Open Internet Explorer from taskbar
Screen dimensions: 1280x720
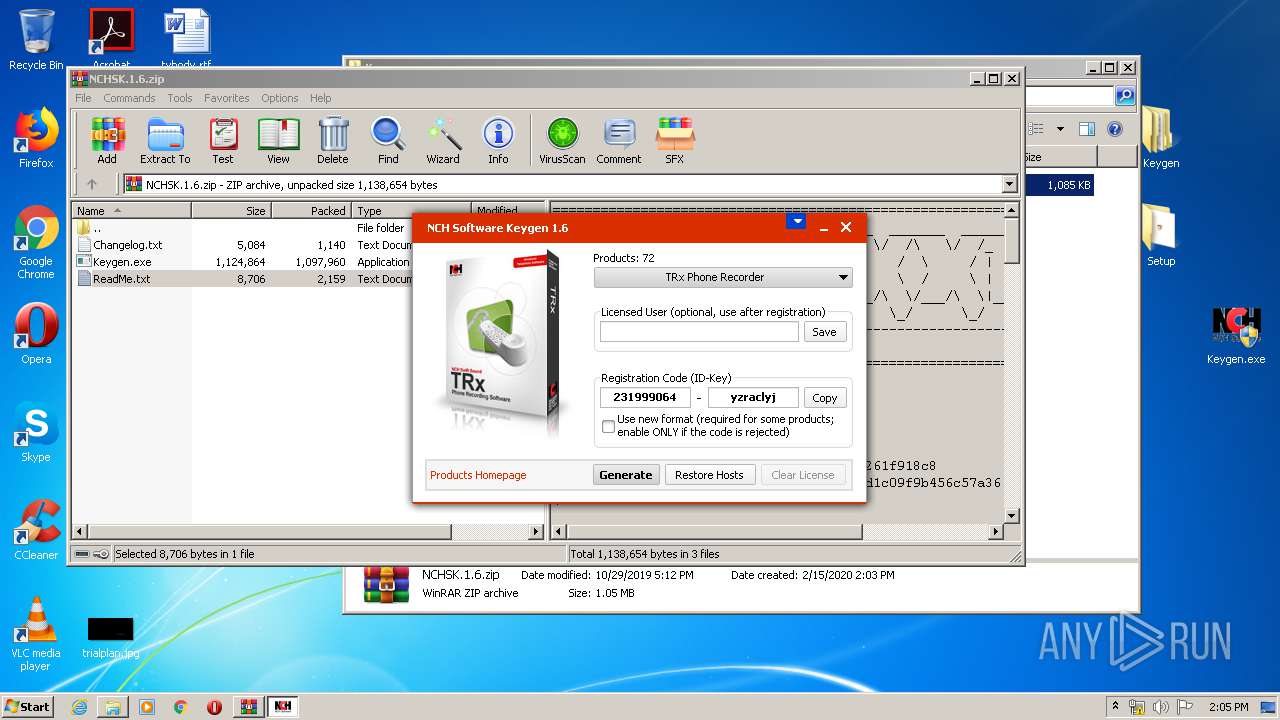pos(79,707)
